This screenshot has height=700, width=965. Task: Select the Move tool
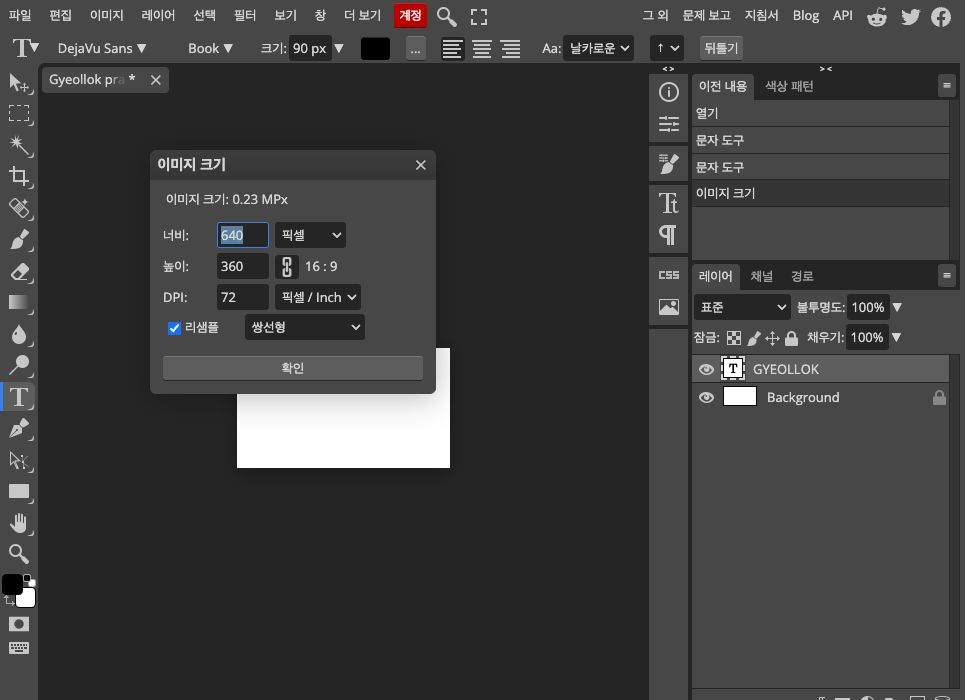[19, 82]
